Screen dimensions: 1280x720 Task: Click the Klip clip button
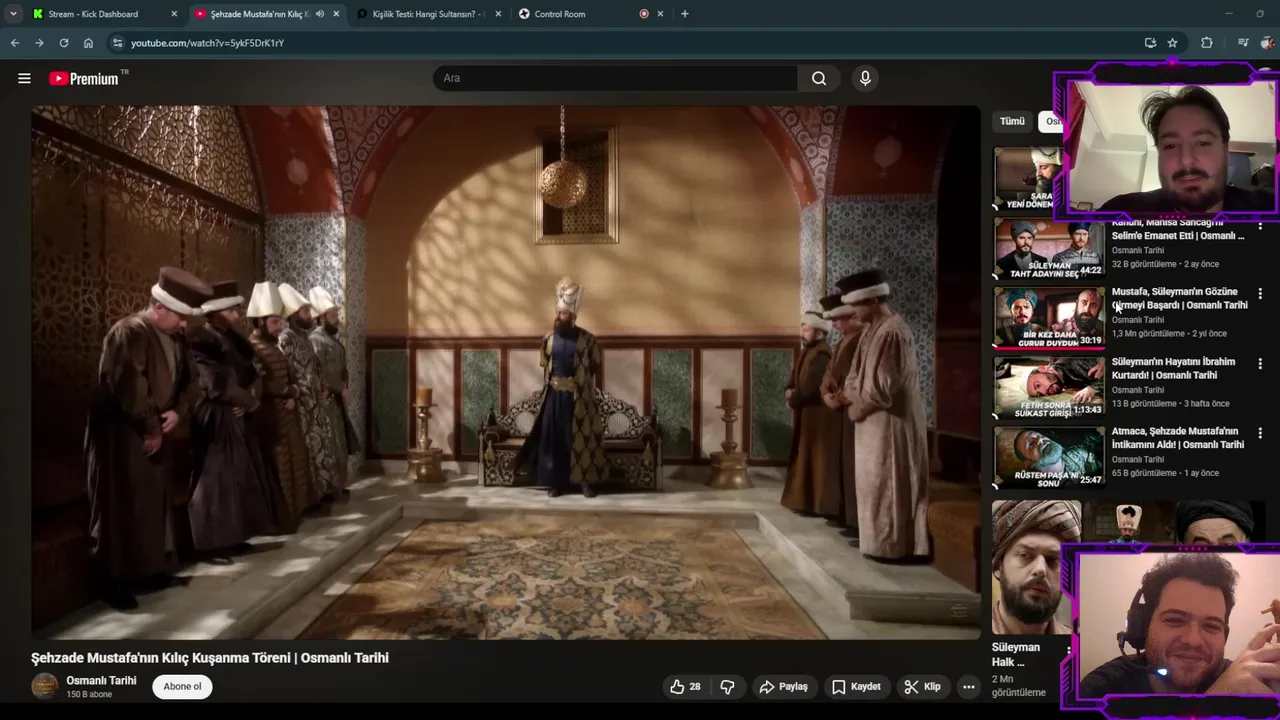click(x=922, y=687)
